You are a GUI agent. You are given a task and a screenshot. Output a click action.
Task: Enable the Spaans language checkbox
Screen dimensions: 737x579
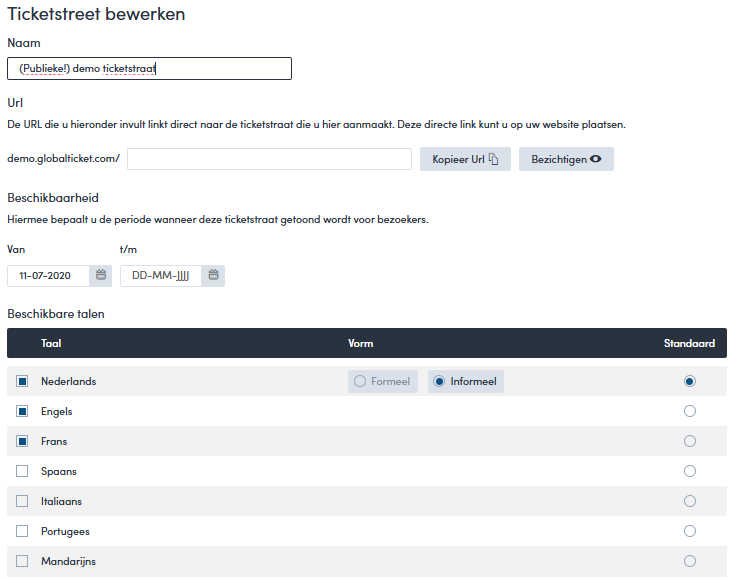coord(22,471)
